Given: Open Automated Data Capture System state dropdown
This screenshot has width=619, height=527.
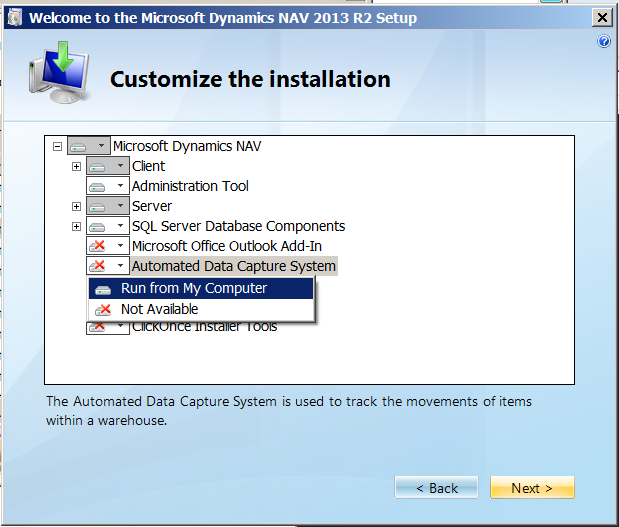Looking at the screenshot, I should [108, 266].
